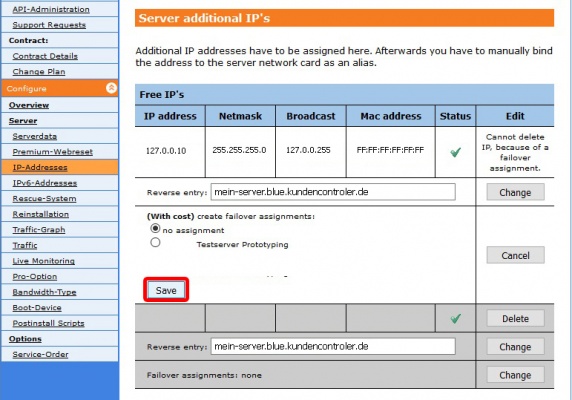Cancel the failover assignment edit
Image resolution: width=572 pixels, height=400 pixels.
[x=515, y=255]
